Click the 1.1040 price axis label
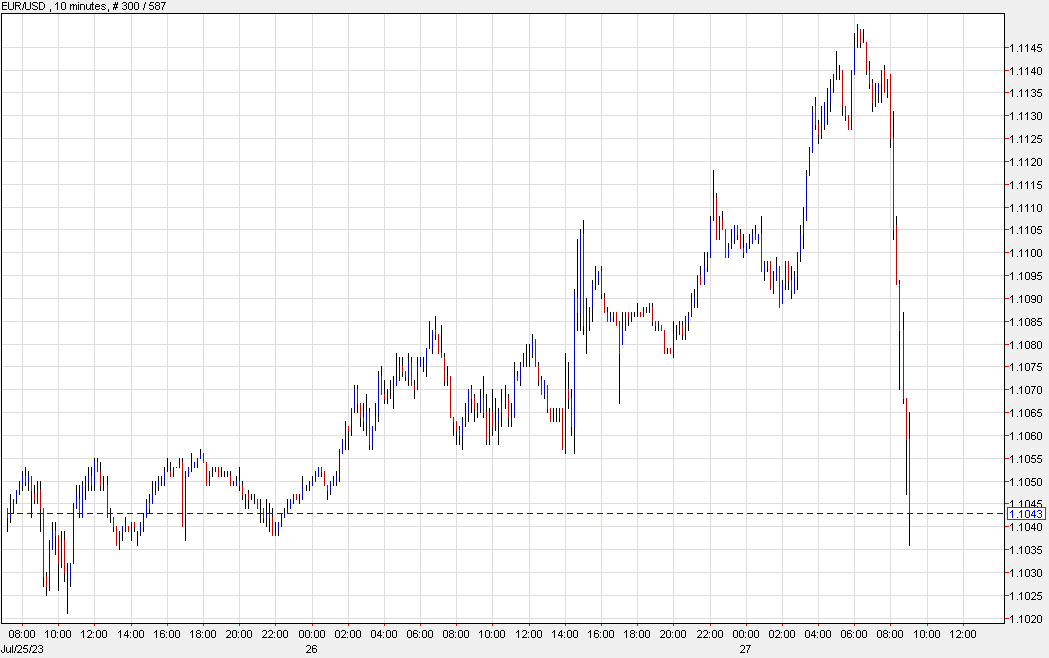This screenshot has height=658, width=1049. coord(1026,527)
